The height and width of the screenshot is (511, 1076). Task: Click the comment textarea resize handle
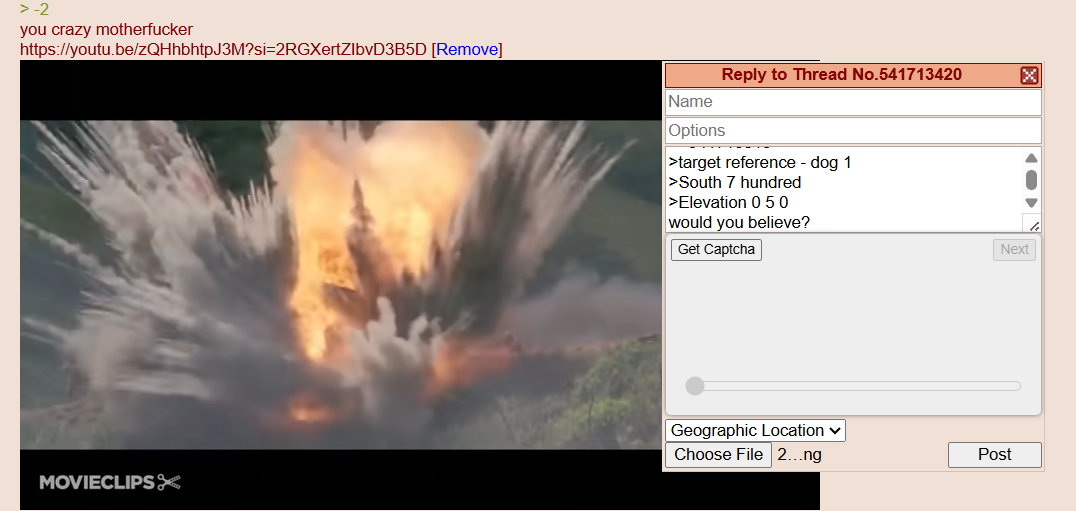click(x=1033, y=224)
